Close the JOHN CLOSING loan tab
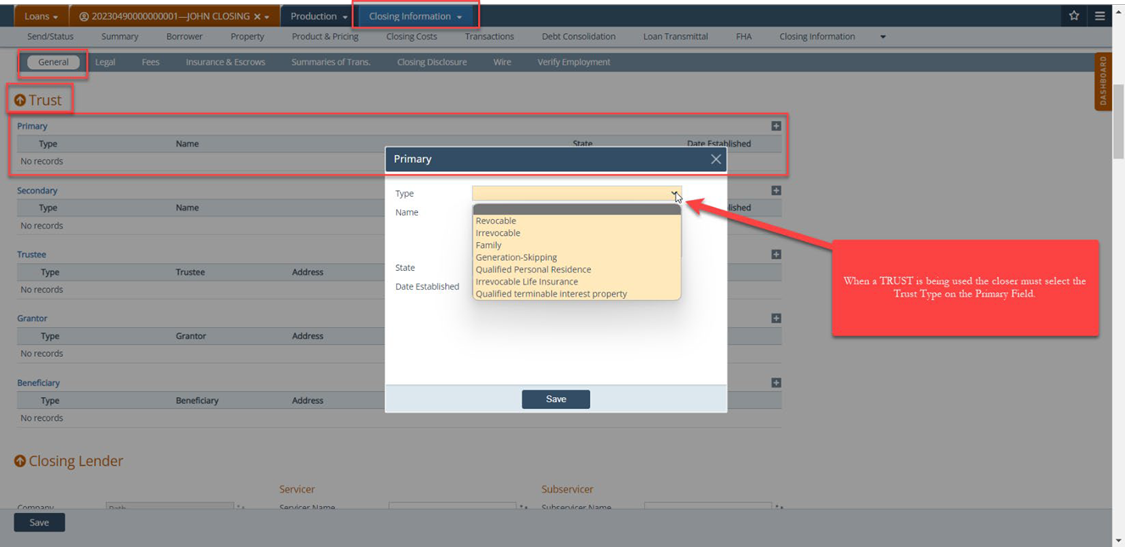 (257, 17)
